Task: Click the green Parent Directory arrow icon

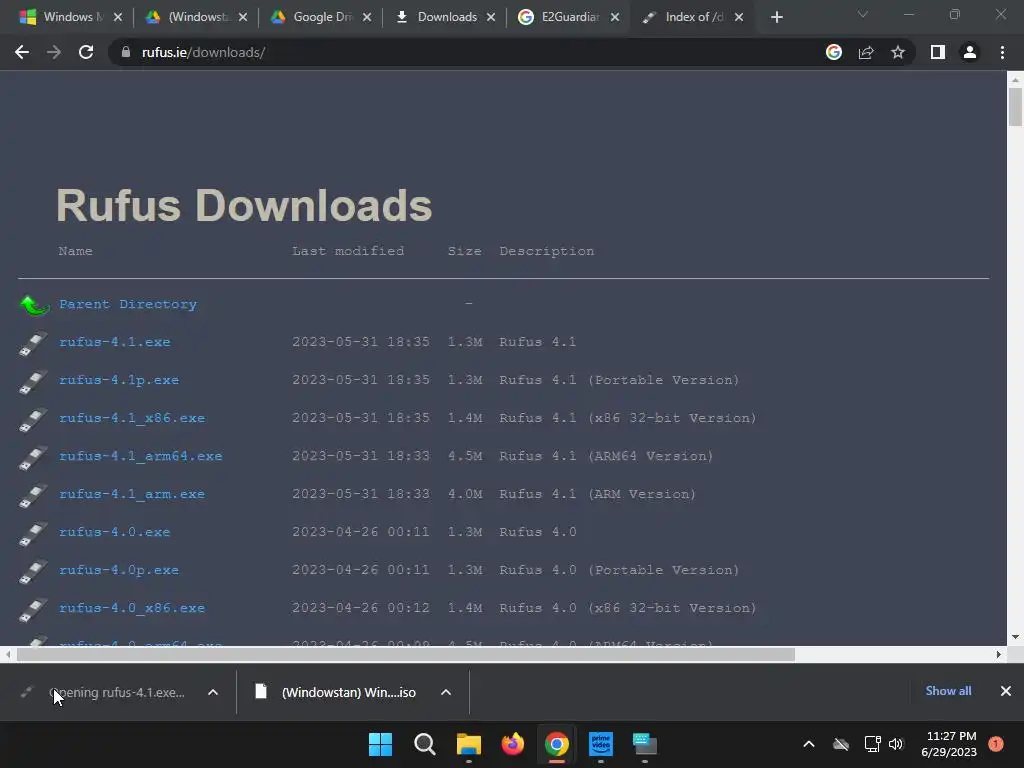Action: [34, 304]
